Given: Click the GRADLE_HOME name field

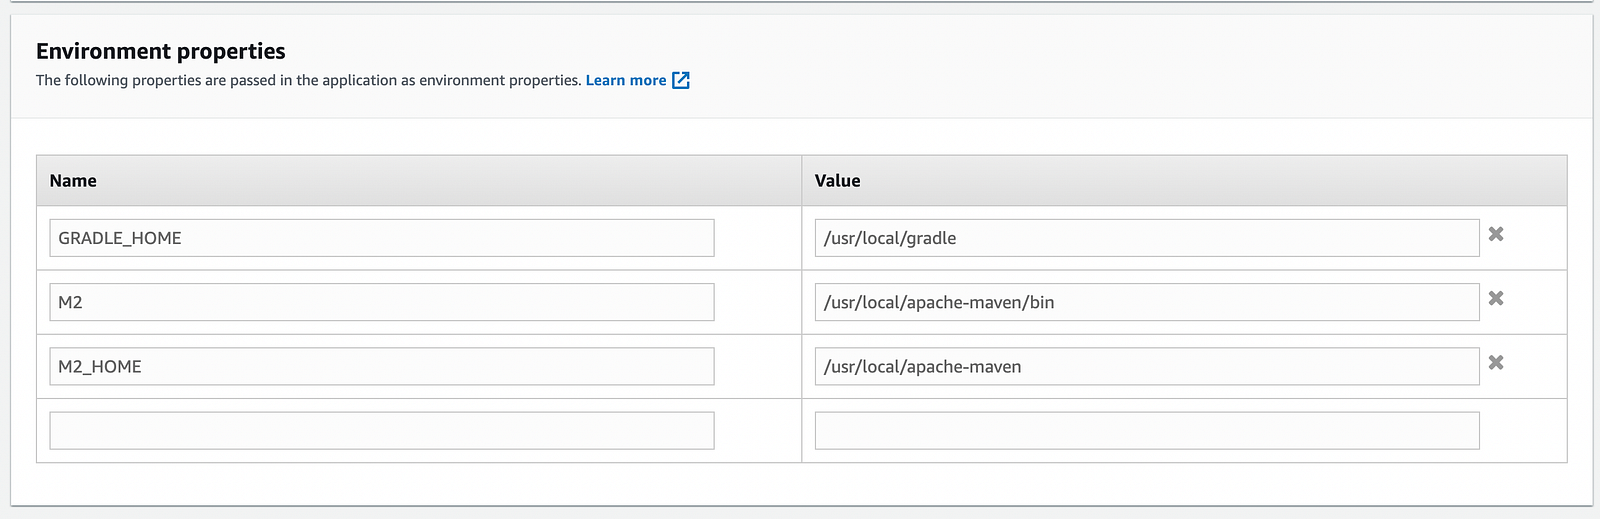Looking at the screenshot, I should coord(382,238).
